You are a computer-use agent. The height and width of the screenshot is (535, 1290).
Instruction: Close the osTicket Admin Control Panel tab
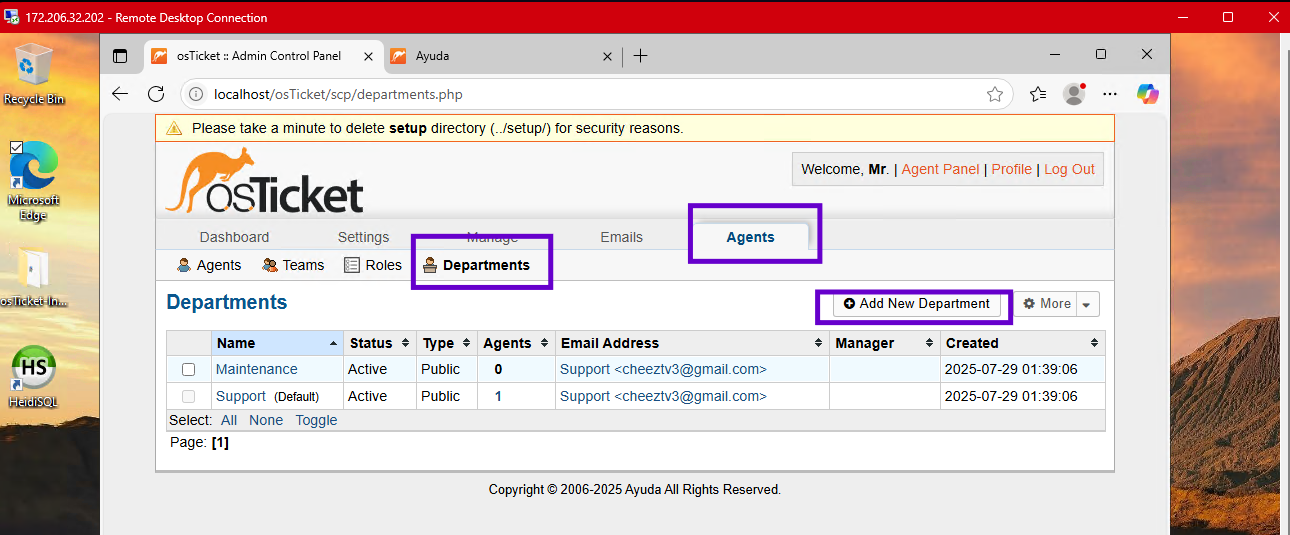click(x=367, y=56)
